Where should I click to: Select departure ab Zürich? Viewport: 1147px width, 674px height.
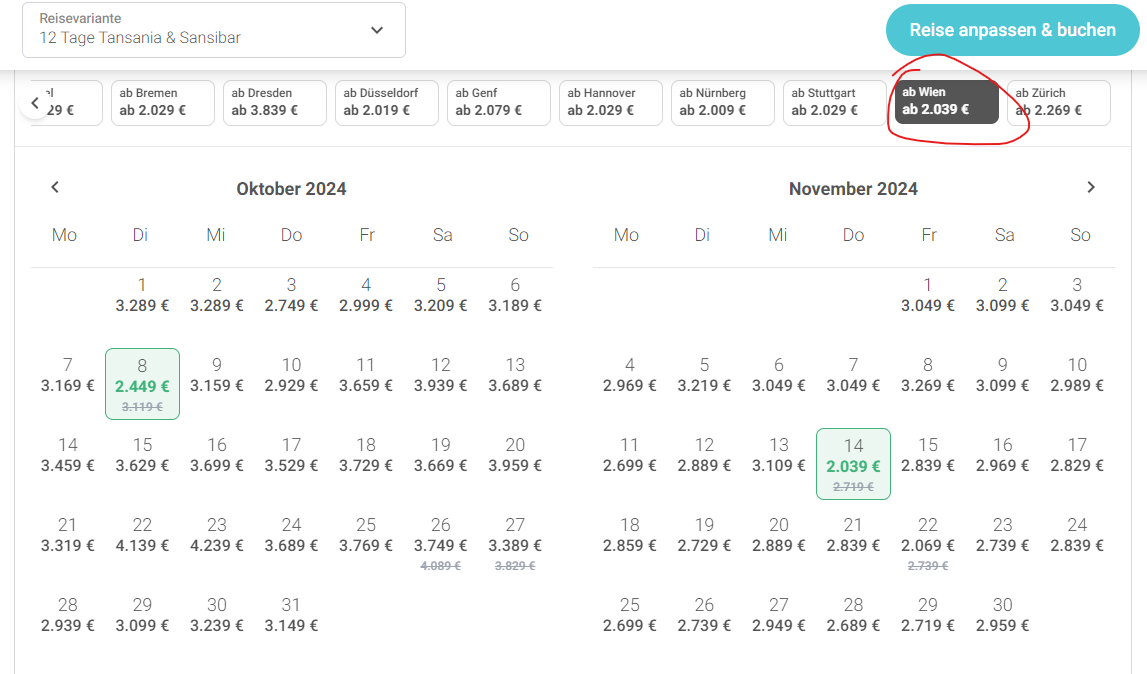tap(1058, 102)
